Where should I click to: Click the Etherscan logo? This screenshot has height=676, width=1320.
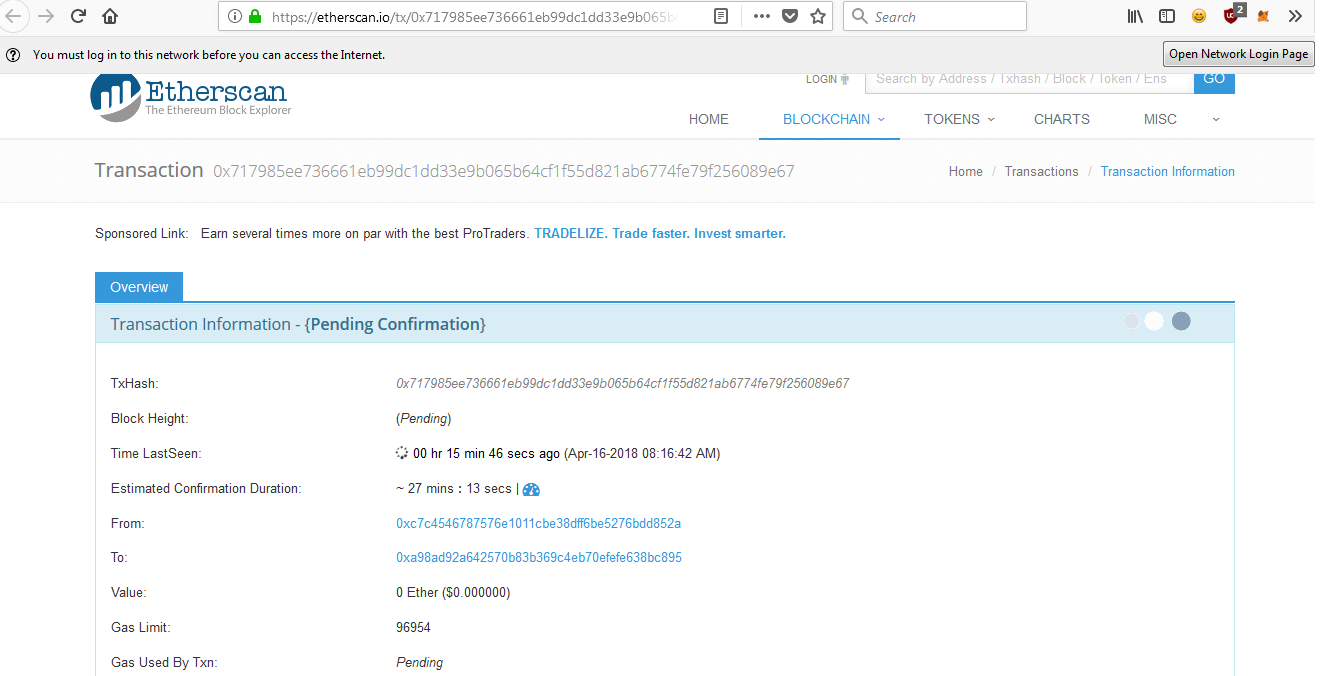click(190, 97)
